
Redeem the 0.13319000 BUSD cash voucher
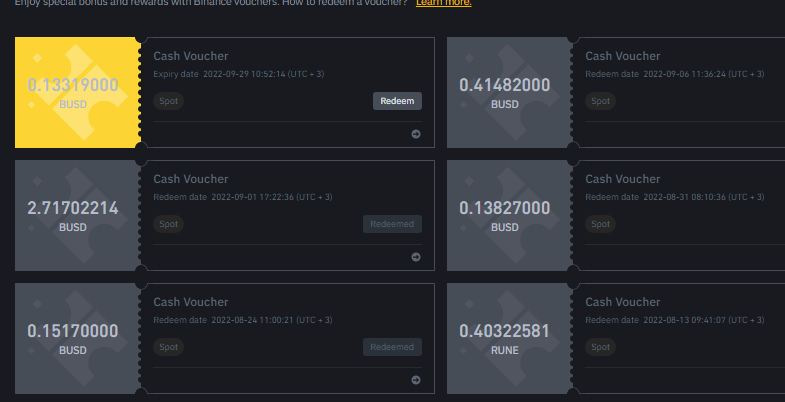(398, 101)
